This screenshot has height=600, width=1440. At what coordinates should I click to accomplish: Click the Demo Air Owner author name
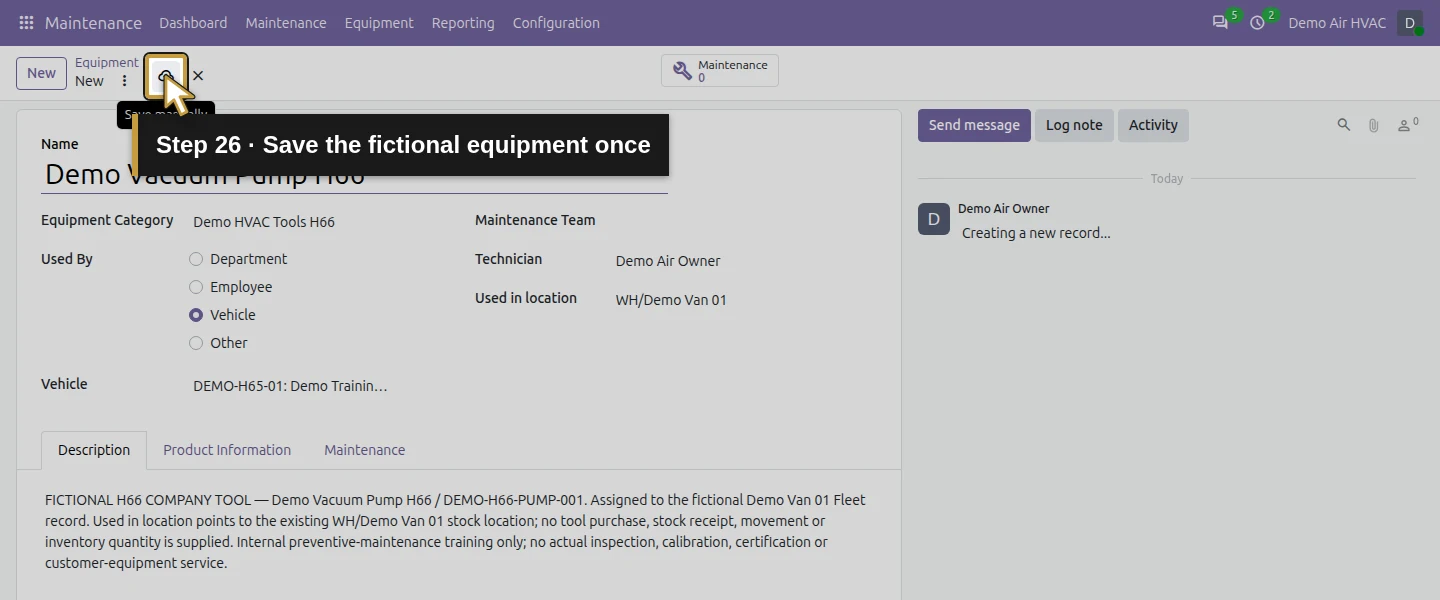click(1004, 209)
